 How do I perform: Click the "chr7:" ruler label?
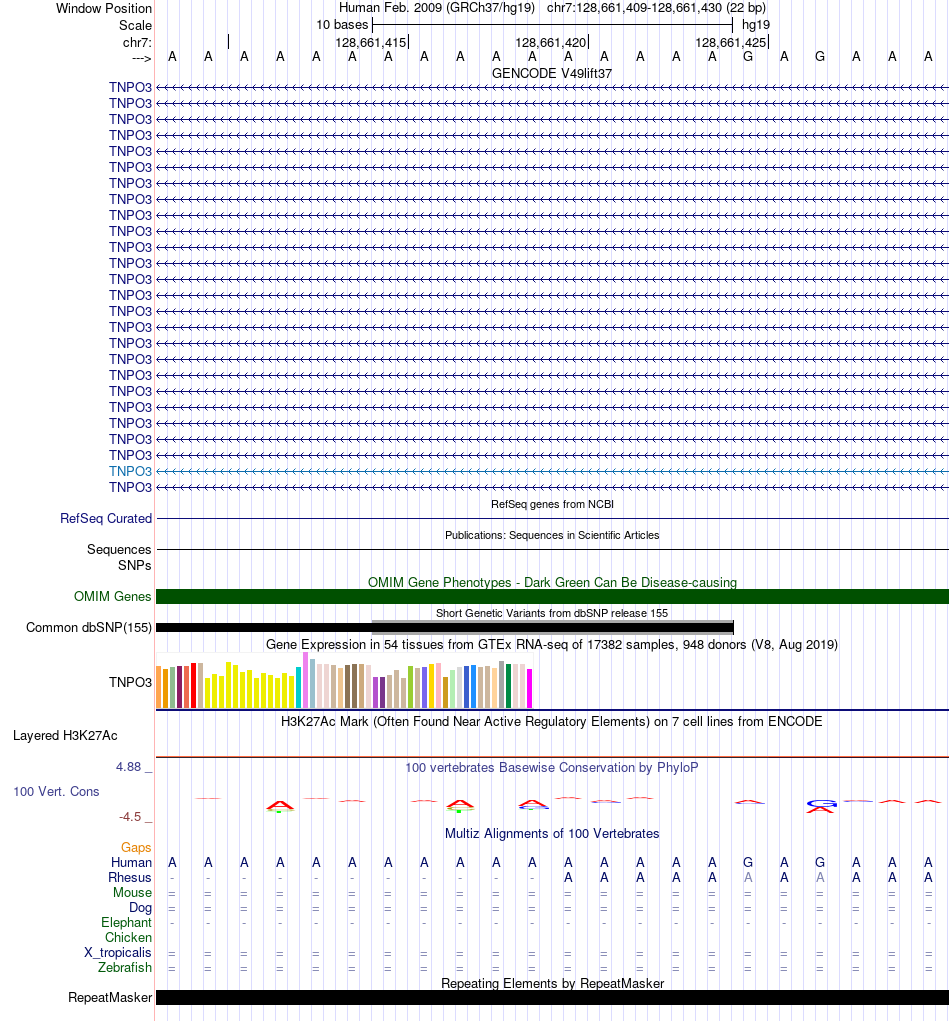[137, 42]
